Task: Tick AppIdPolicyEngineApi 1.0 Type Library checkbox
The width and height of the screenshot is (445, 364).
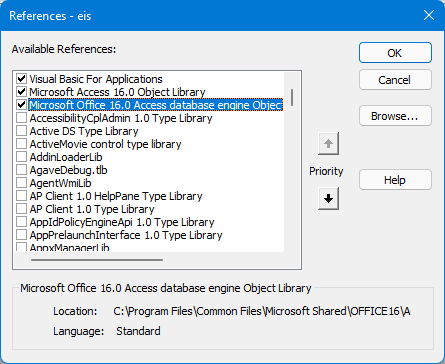Action: [22, 222]
